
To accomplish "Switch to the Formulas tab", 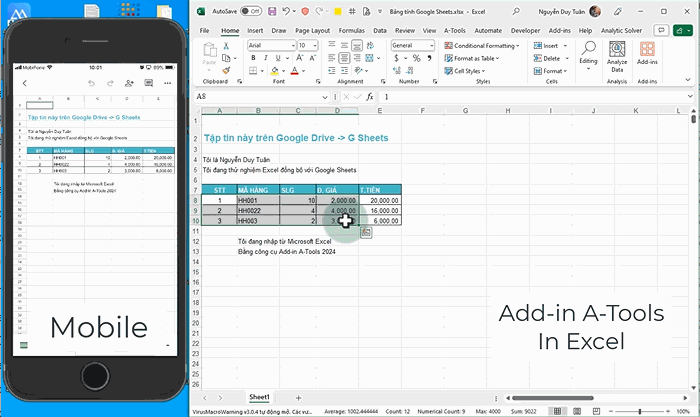I will coord(351,30).
